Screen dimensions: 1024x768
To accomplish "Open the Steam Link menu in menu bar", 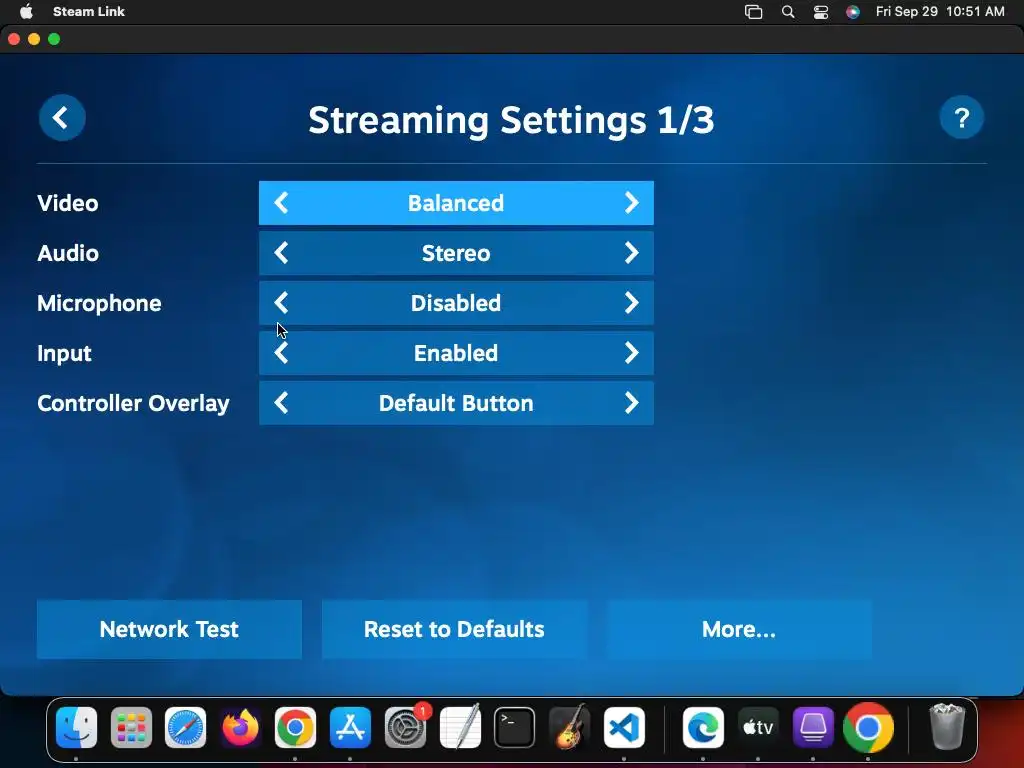I will coord(89,11).
